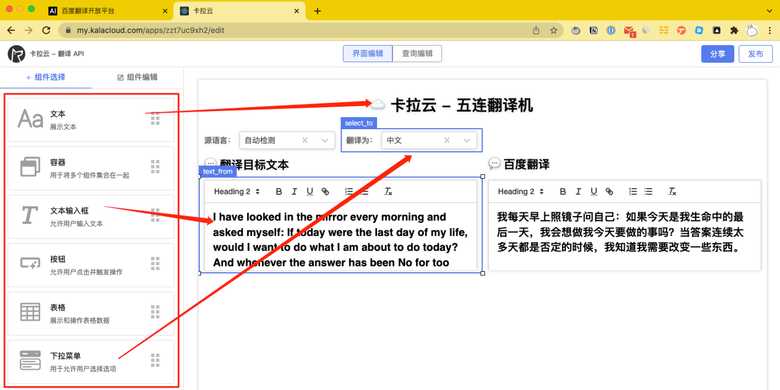This screenshot has width=780, height=390.
Task: Grab the drag handle of 文本 component
Action: 155,118
